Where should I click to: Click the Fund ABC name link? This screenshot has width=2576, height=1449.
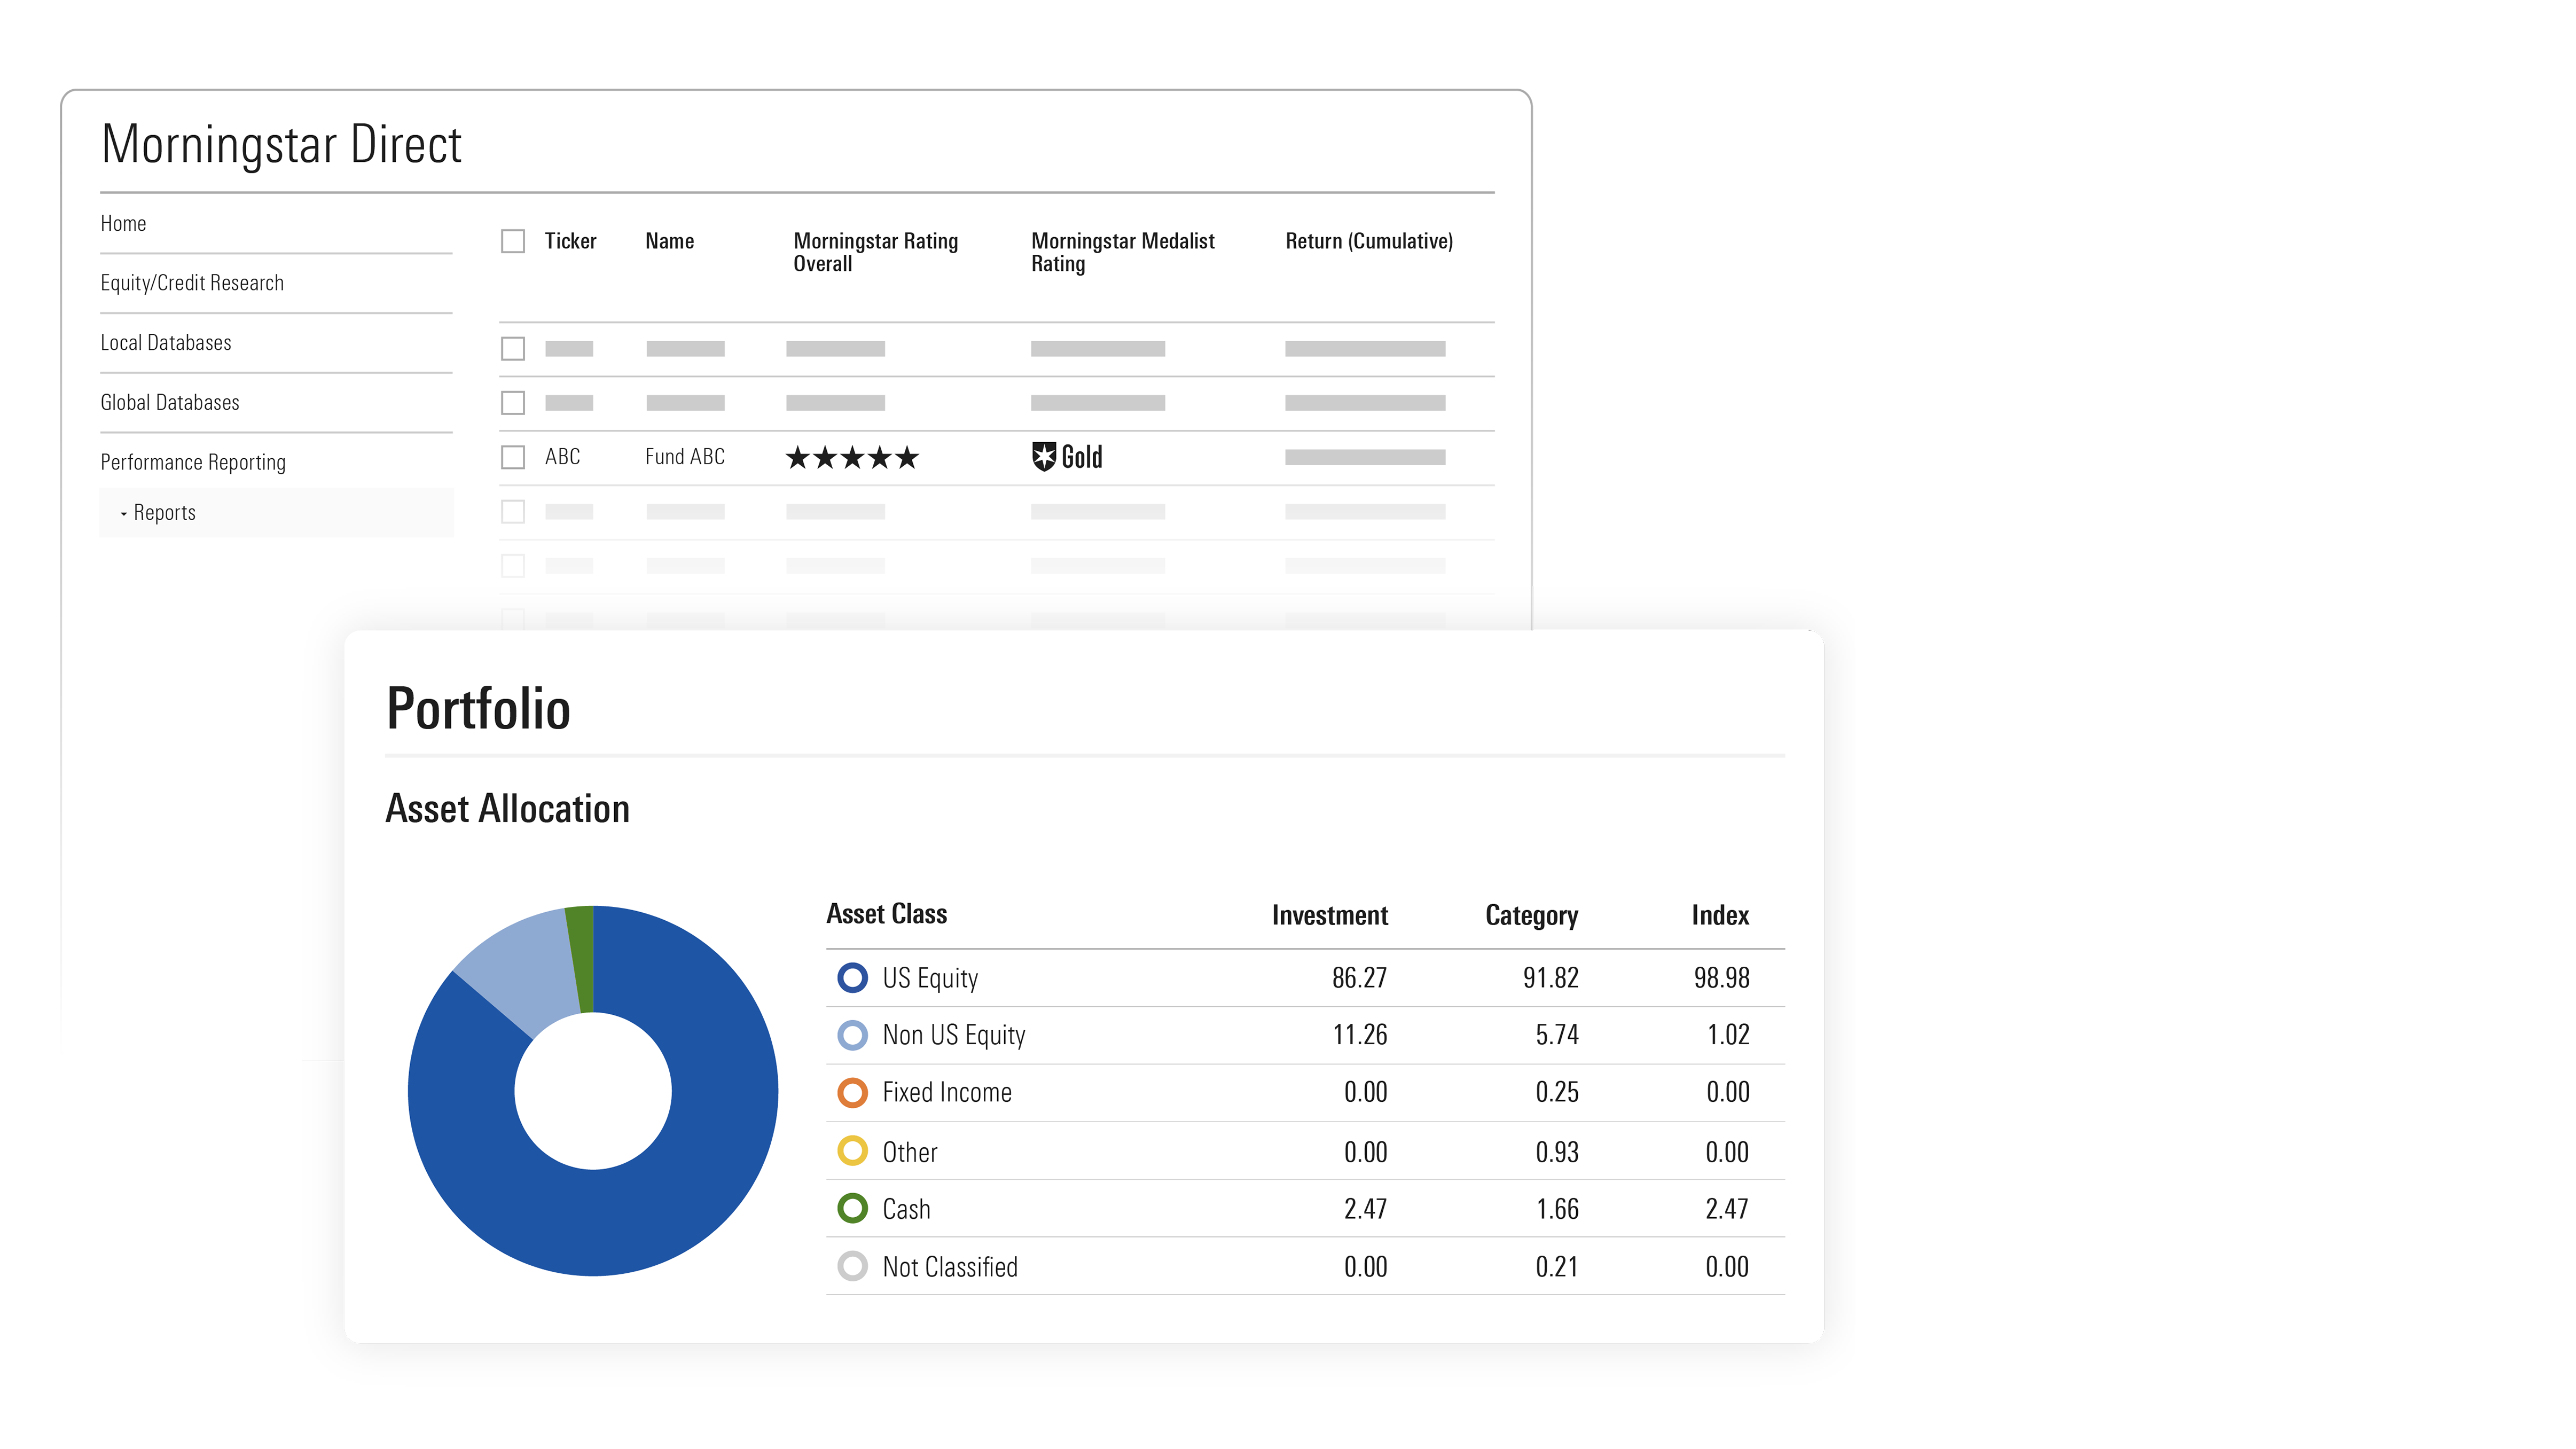tap(684, 457)
